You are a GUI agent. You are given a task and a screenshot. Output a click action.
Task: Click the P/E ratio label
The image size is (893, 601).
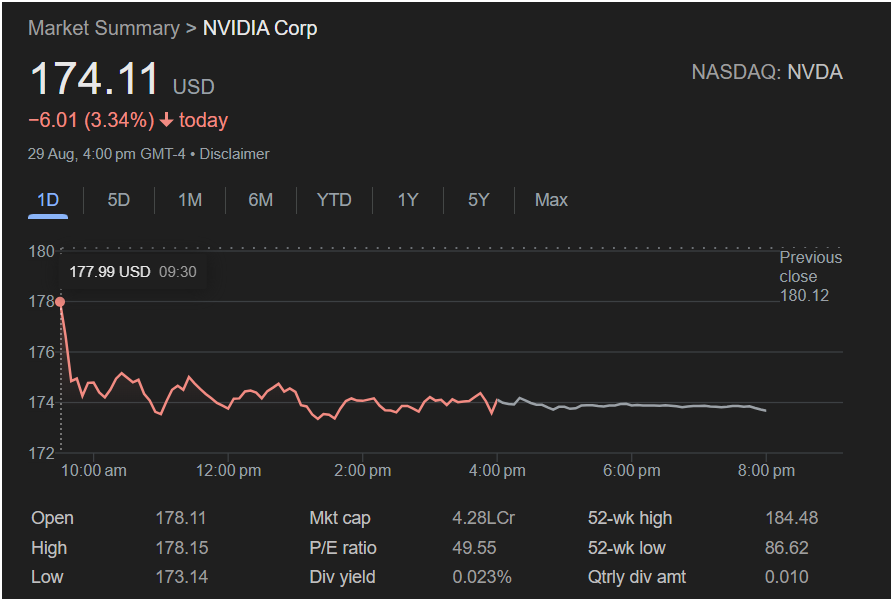click(343, 548)
